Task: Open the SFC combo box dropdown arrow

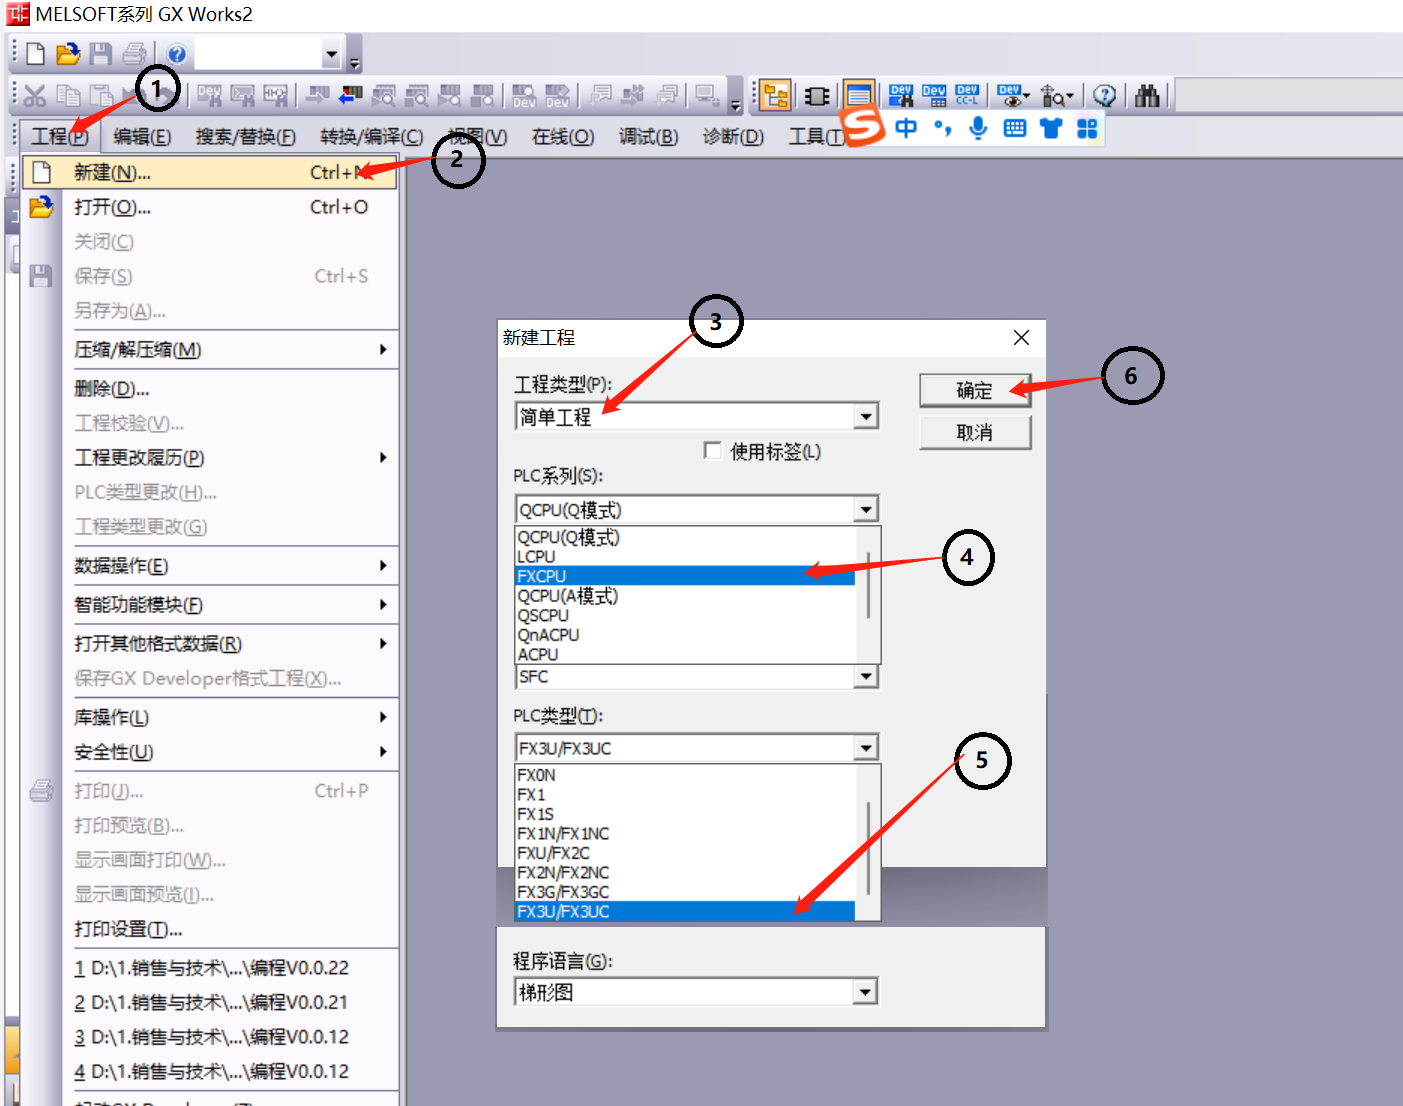Action: coord(866,677)
